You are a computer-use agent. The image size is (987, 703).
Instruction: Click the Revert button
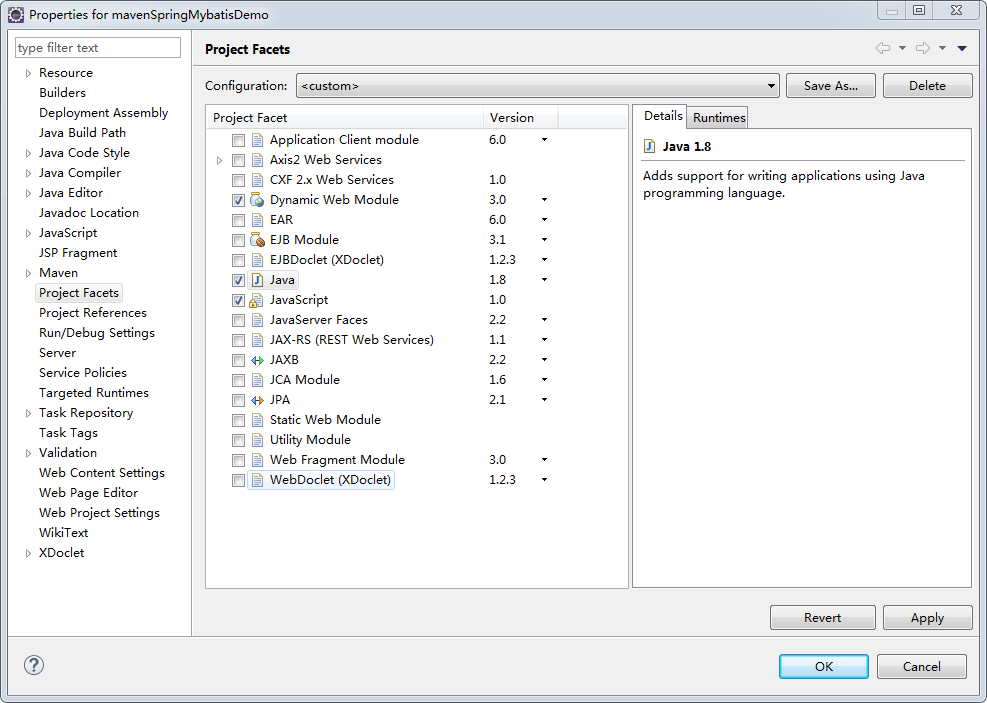click(822, 617)
